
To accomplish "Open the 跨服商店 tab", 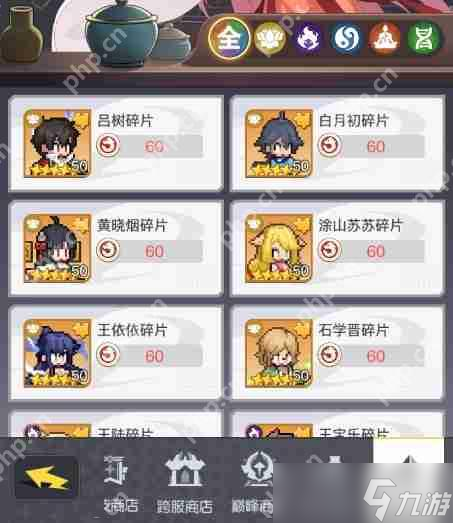I will [x=184, y=482].
